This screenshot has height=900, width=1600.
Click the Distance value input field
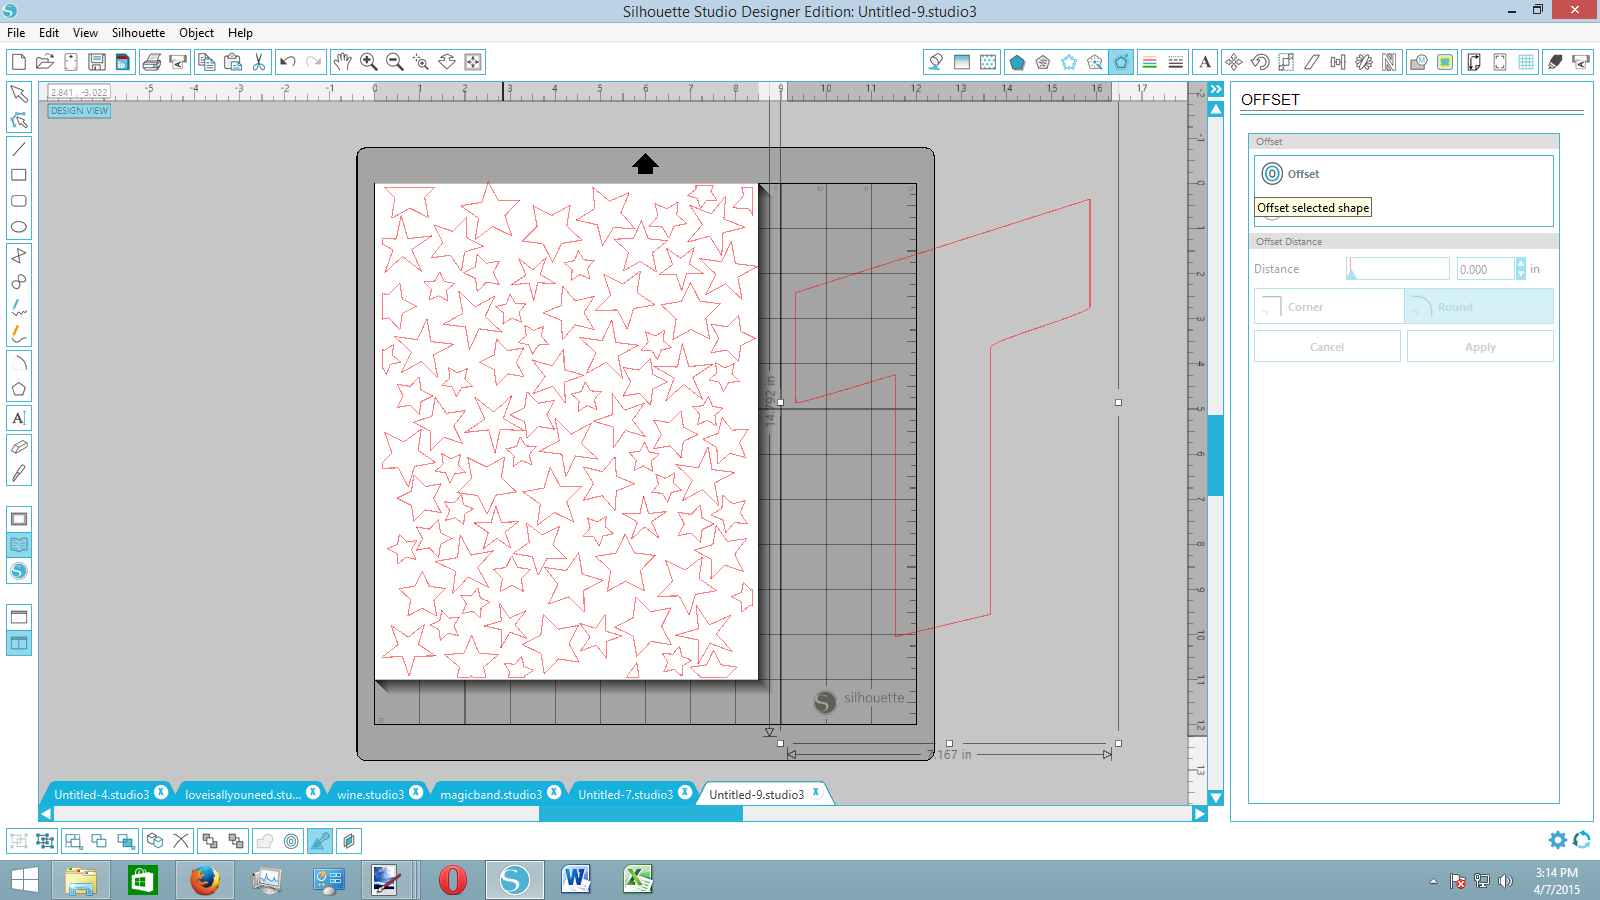1485,269
